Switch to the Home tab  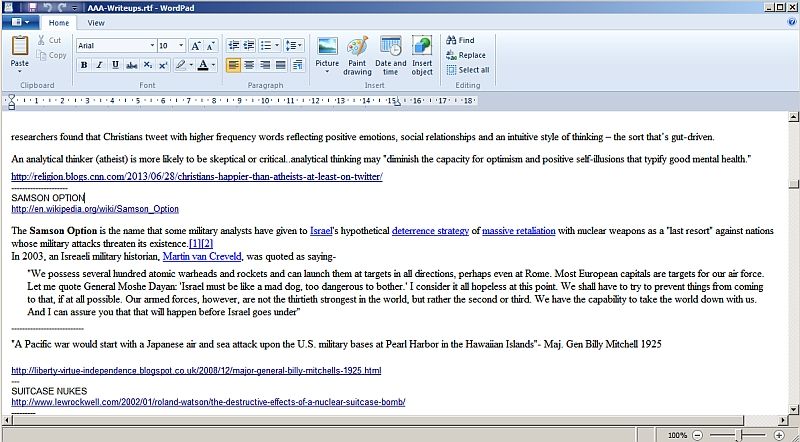point(59,22)
